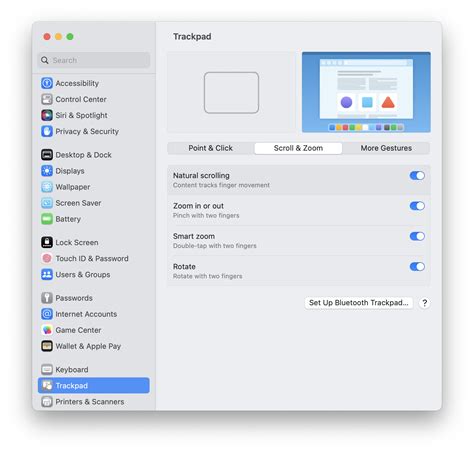Open the help question mark button
The image size is (474, 453).
pyautogui.click(x=424, y=303)
